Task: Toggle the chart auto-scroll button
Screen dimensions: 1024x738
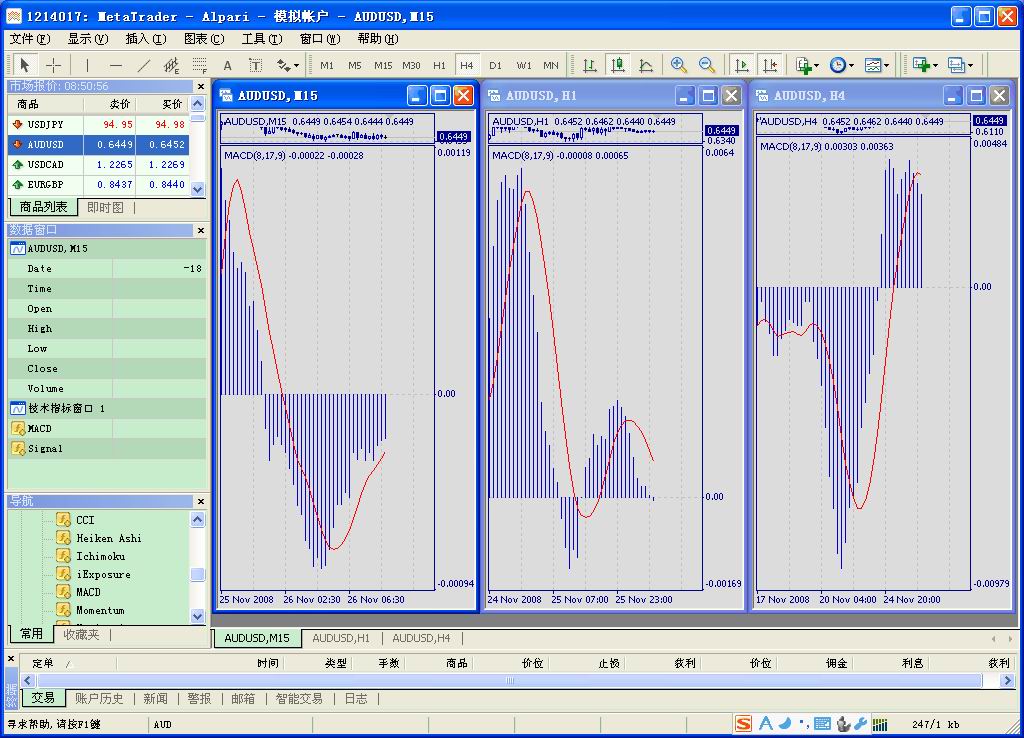Action: 741,65
